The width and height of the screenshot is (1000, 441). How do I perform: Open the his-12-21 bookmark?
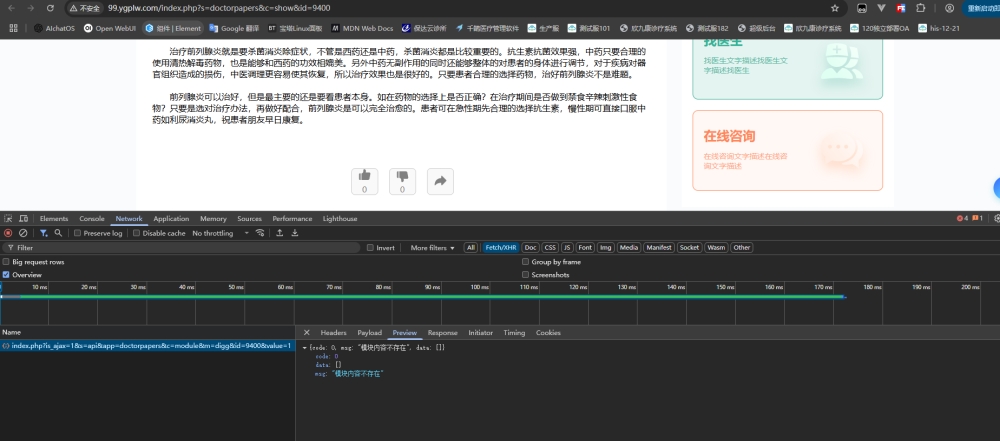point(939,28)
